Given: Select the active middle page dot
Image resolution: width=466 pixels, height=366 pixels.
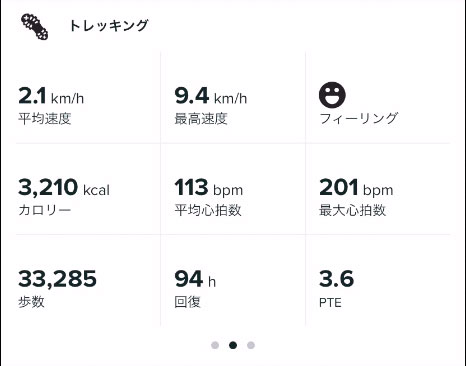Looking at the screenshot, I should coord(233,345).
